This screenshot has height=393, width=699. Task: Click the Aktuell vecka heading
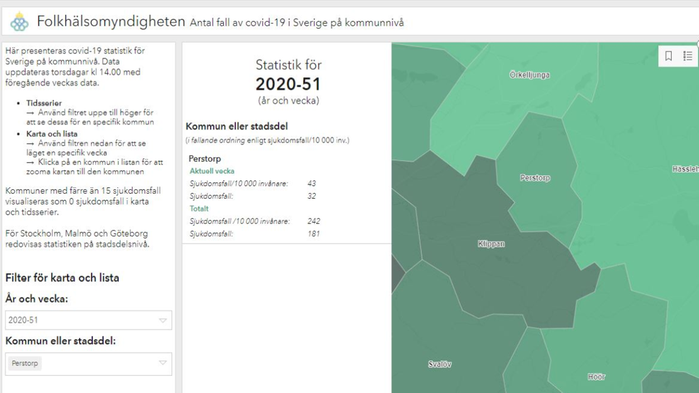point(212,171)
